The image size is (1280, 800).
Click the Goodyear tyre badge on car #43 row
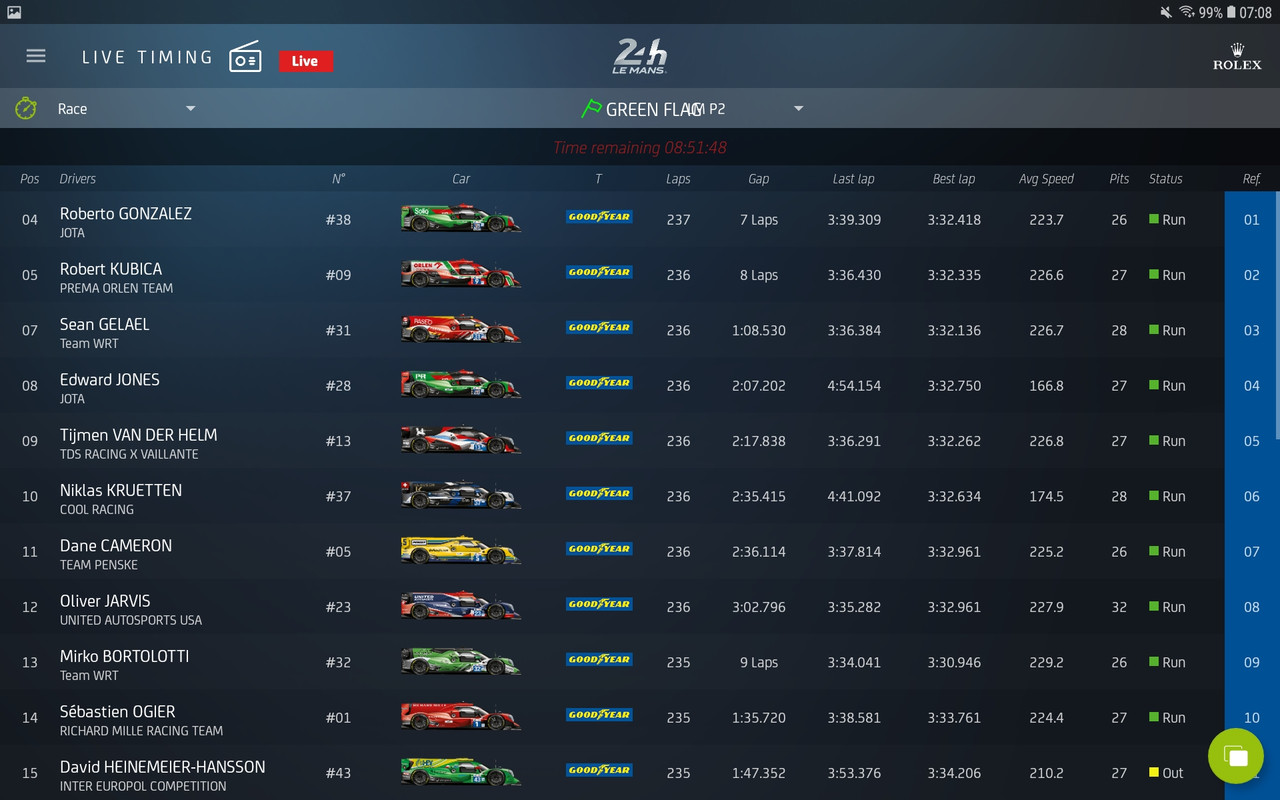[x=598, y=771]
